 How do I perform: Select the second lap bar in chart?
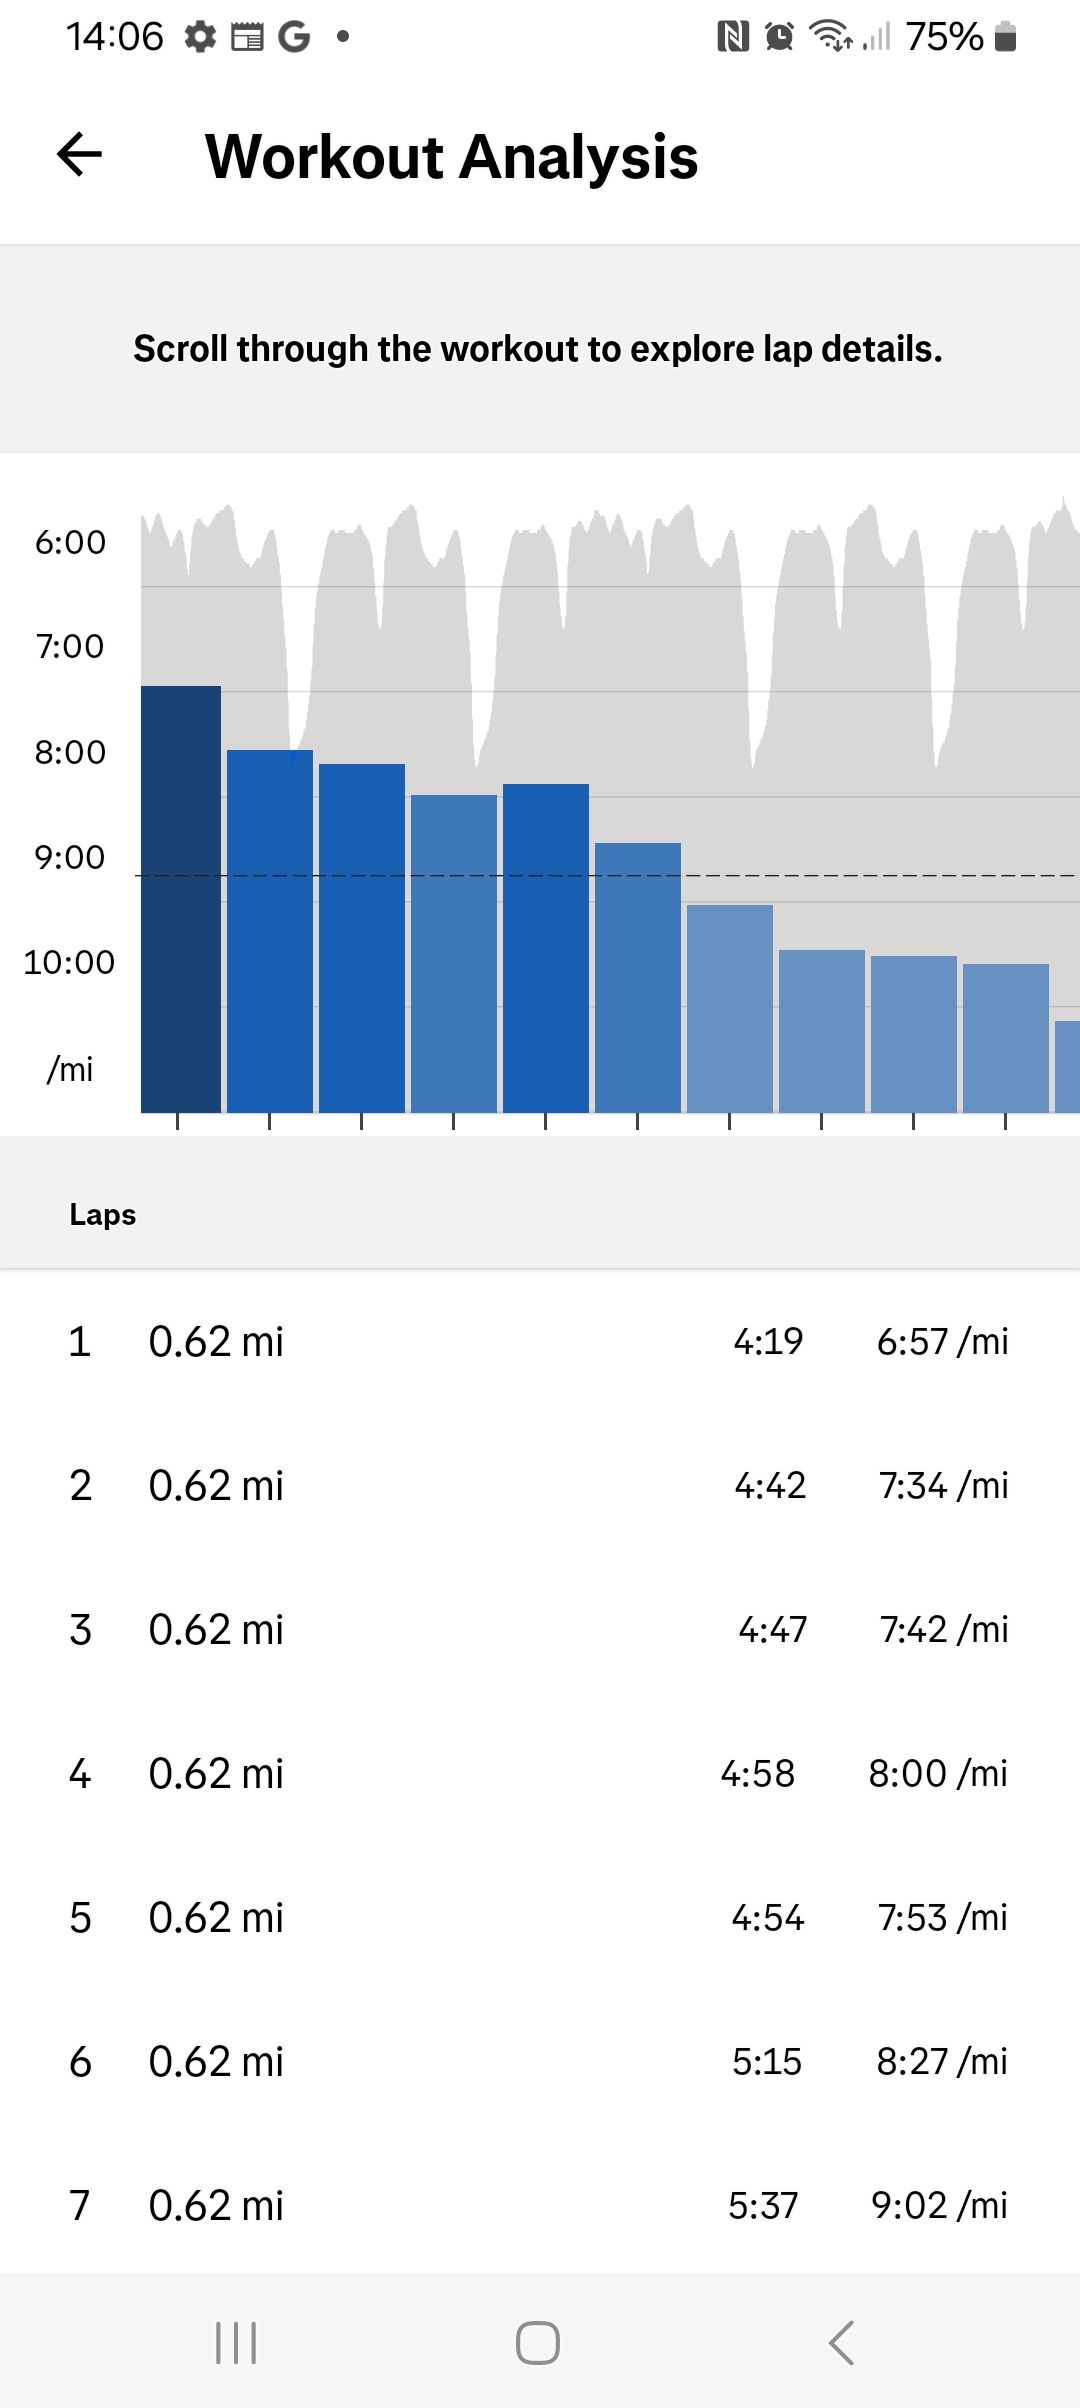[270, 930]
